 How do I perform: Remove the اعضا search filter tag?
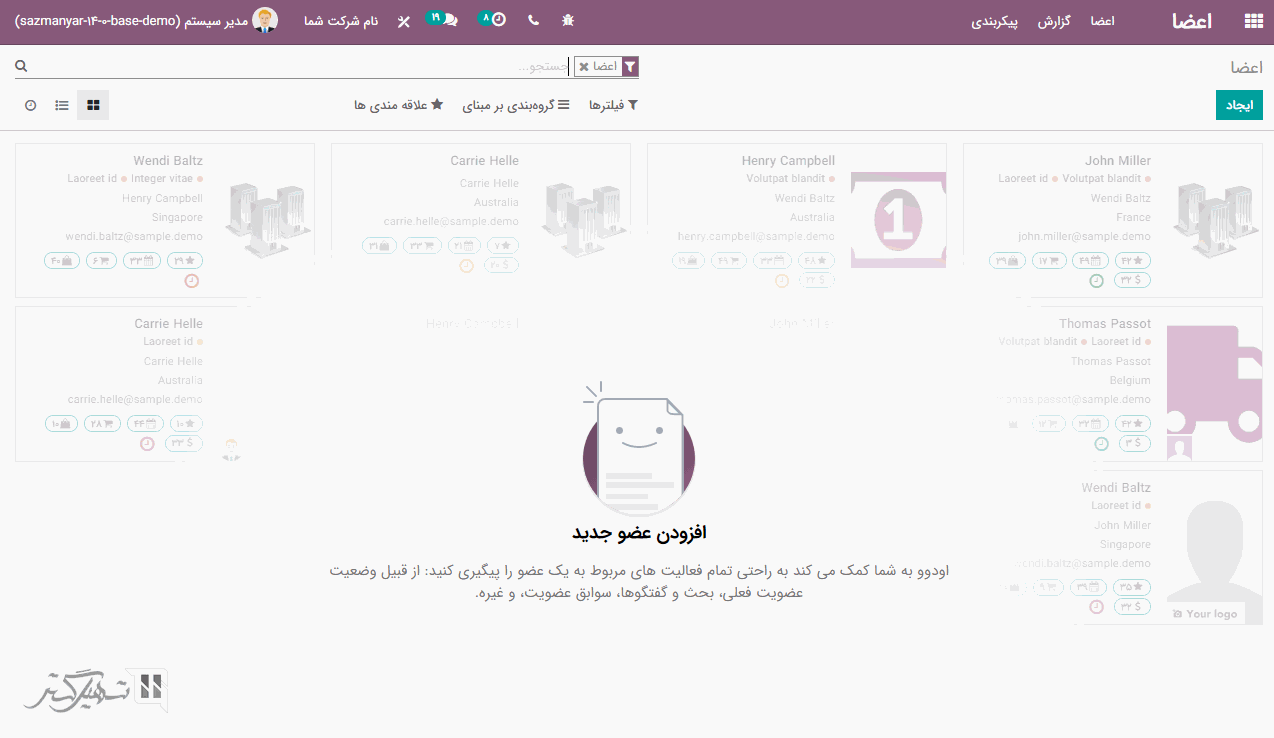coord(584,67)
